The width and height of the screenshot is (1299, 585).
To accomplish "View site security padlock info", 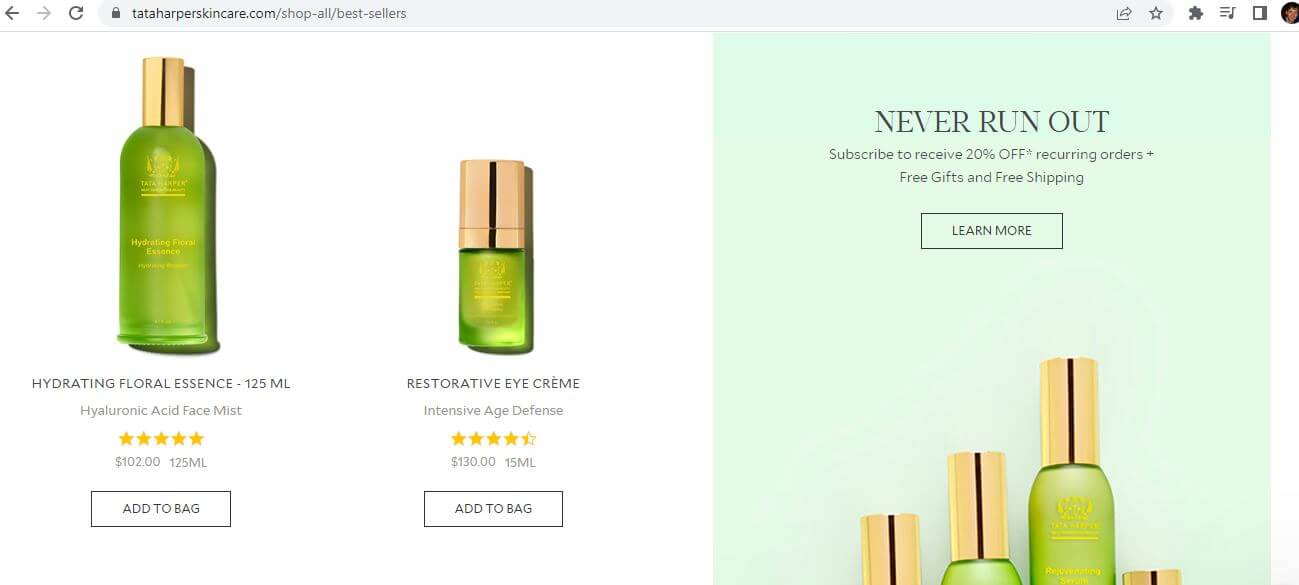I will [114, 14].
